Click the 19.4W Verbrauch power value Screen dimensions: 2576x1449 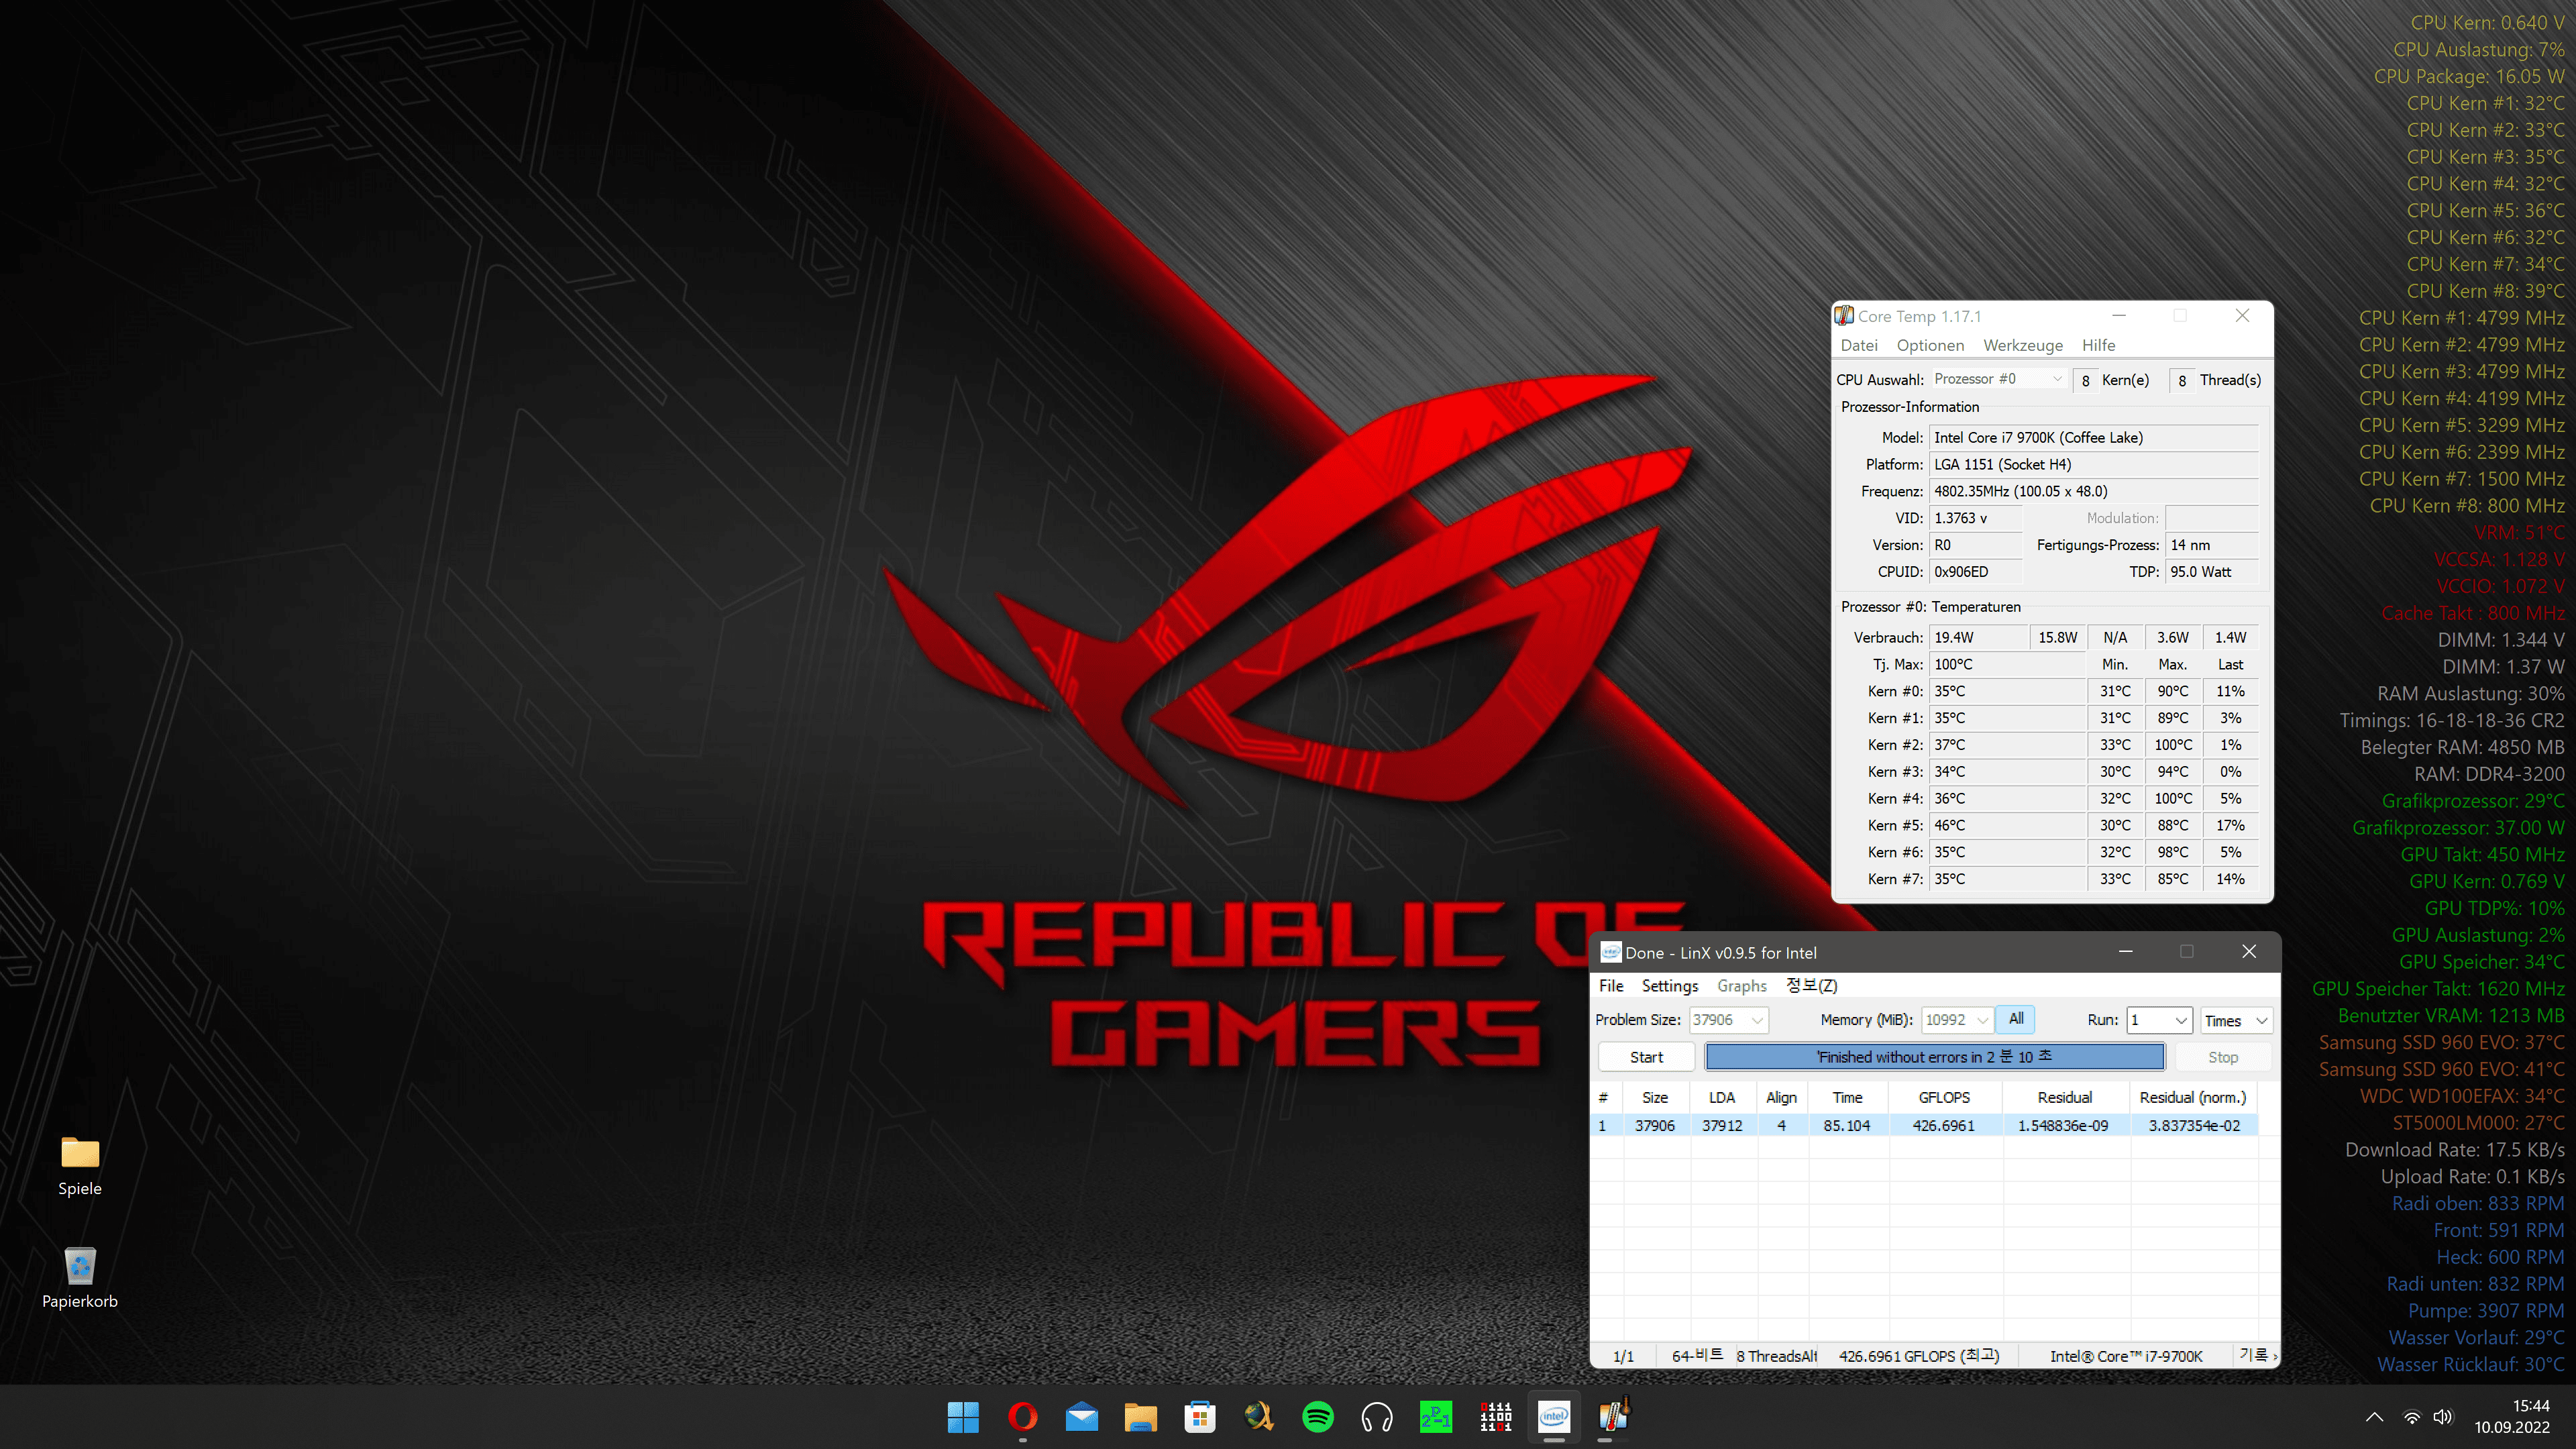(1977, 638)
